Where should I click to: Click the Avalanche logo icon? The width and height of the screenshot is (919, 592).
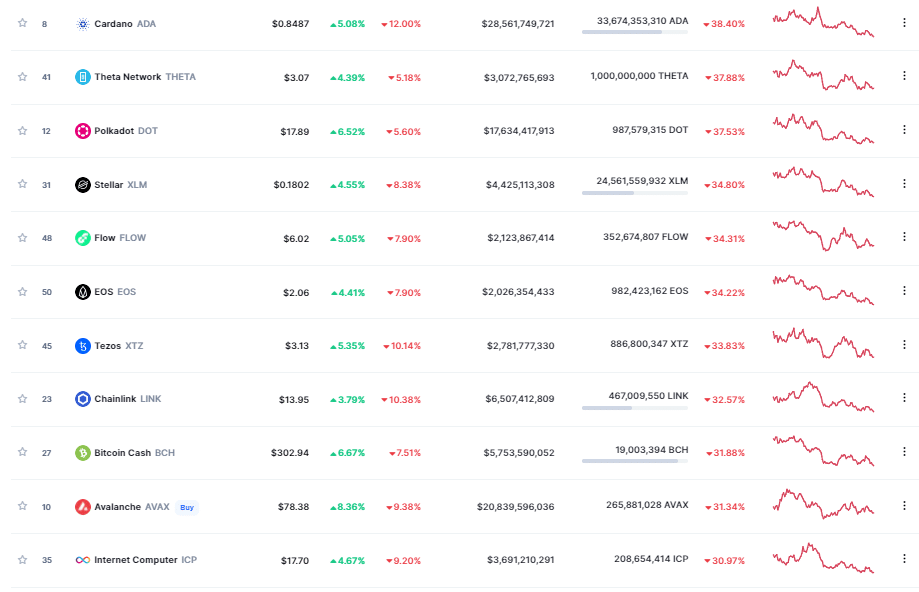83,506
